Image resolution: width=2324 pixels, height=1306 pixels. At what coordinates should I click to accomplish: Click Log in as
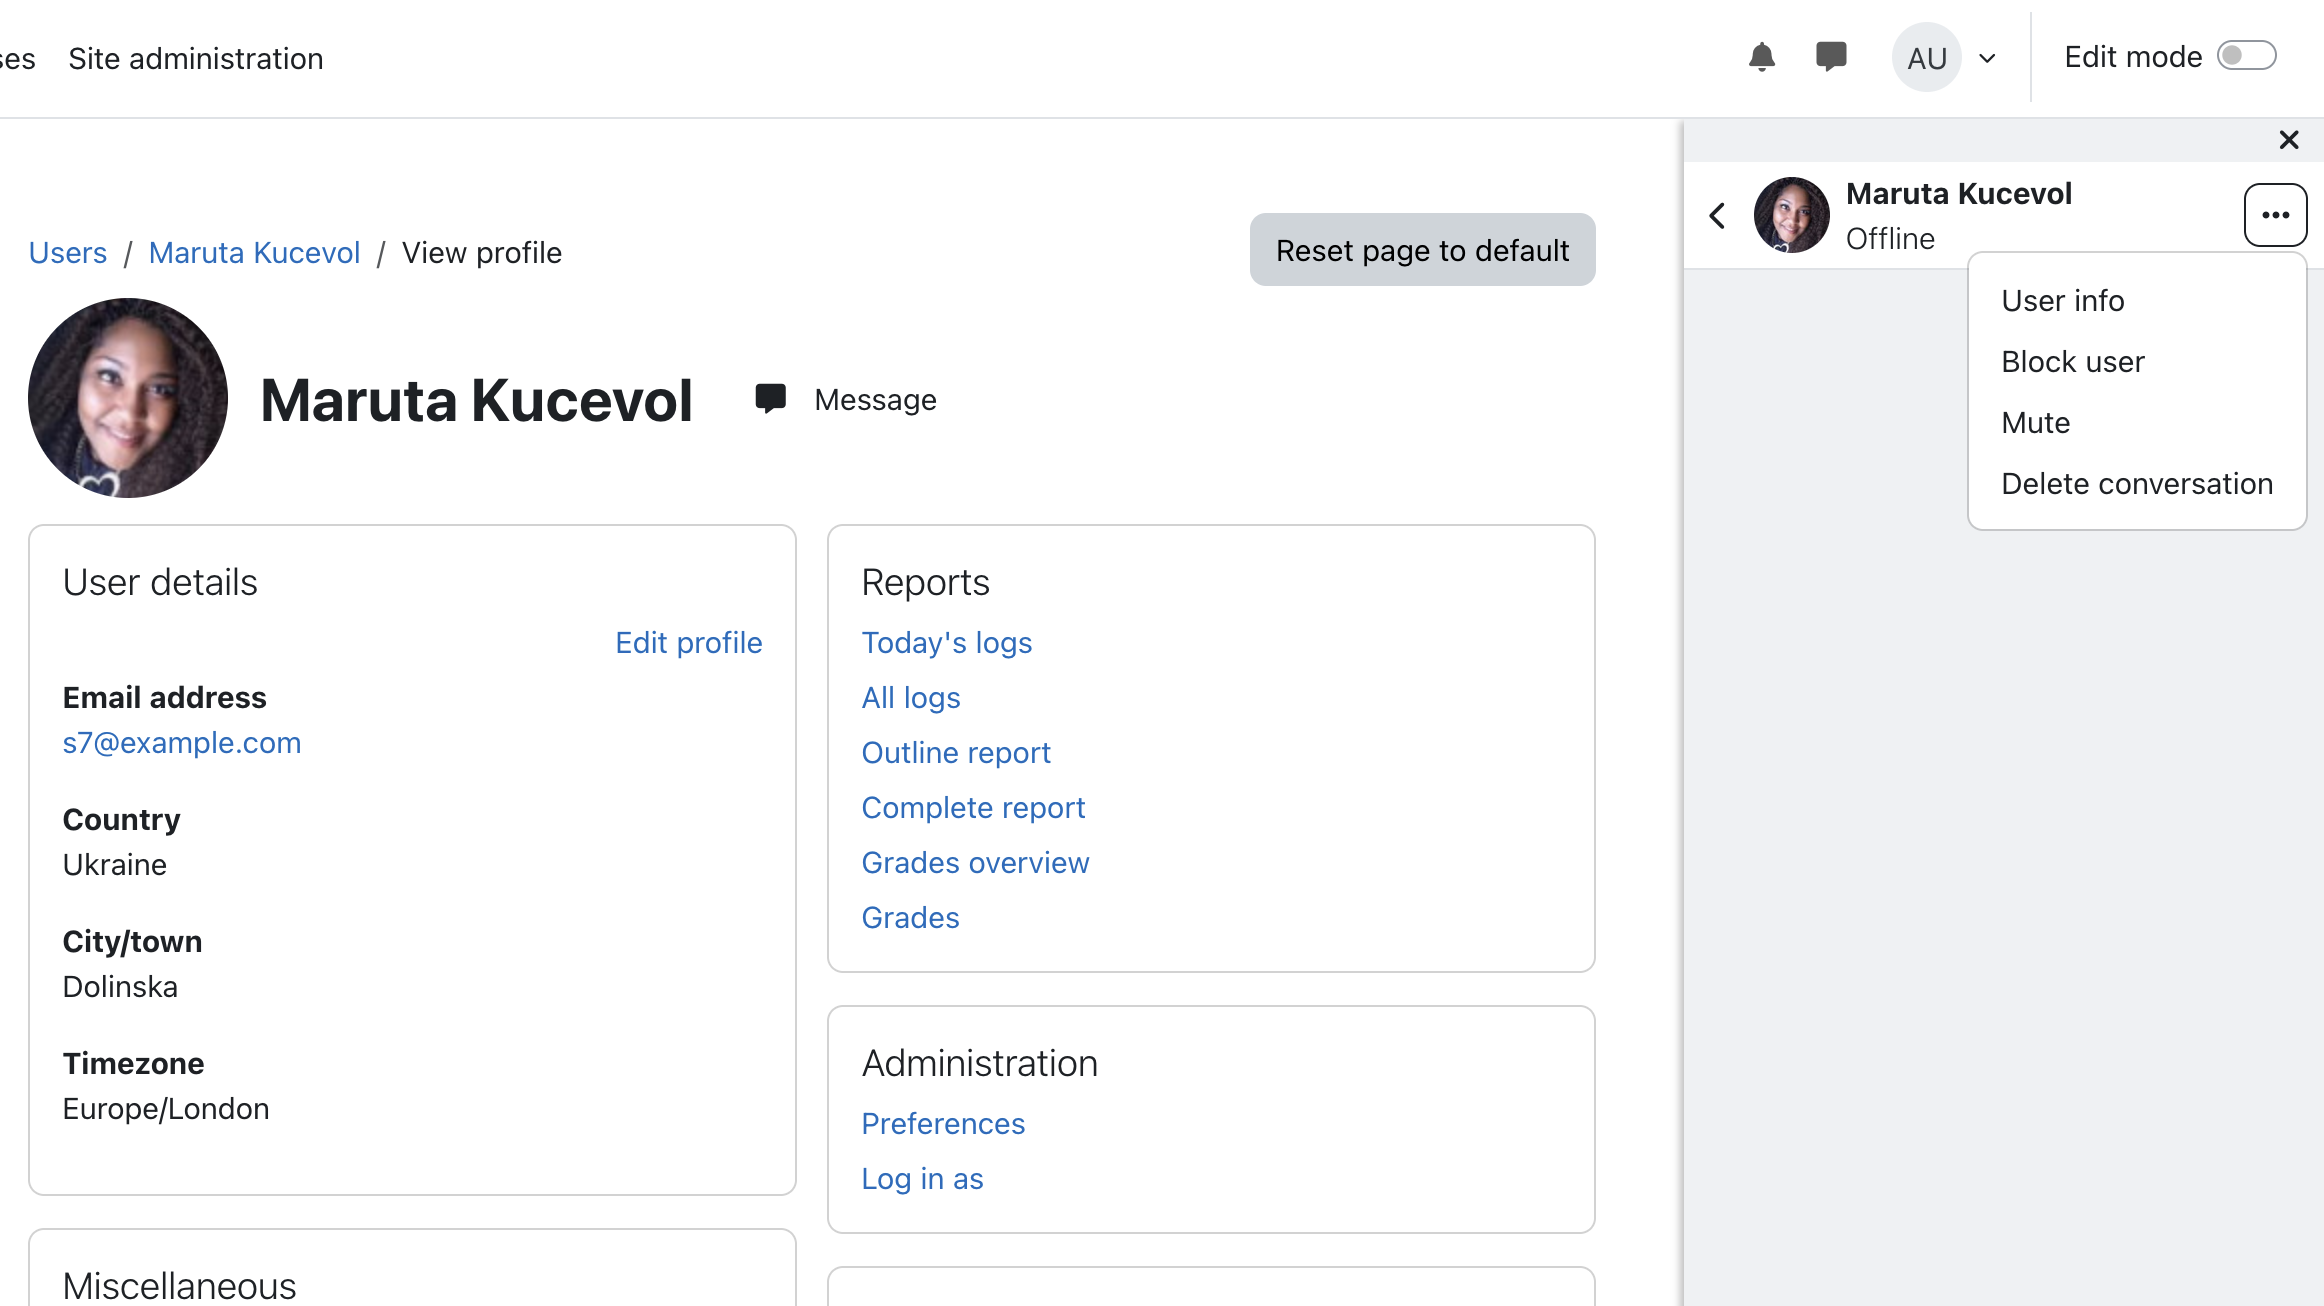922,1179
